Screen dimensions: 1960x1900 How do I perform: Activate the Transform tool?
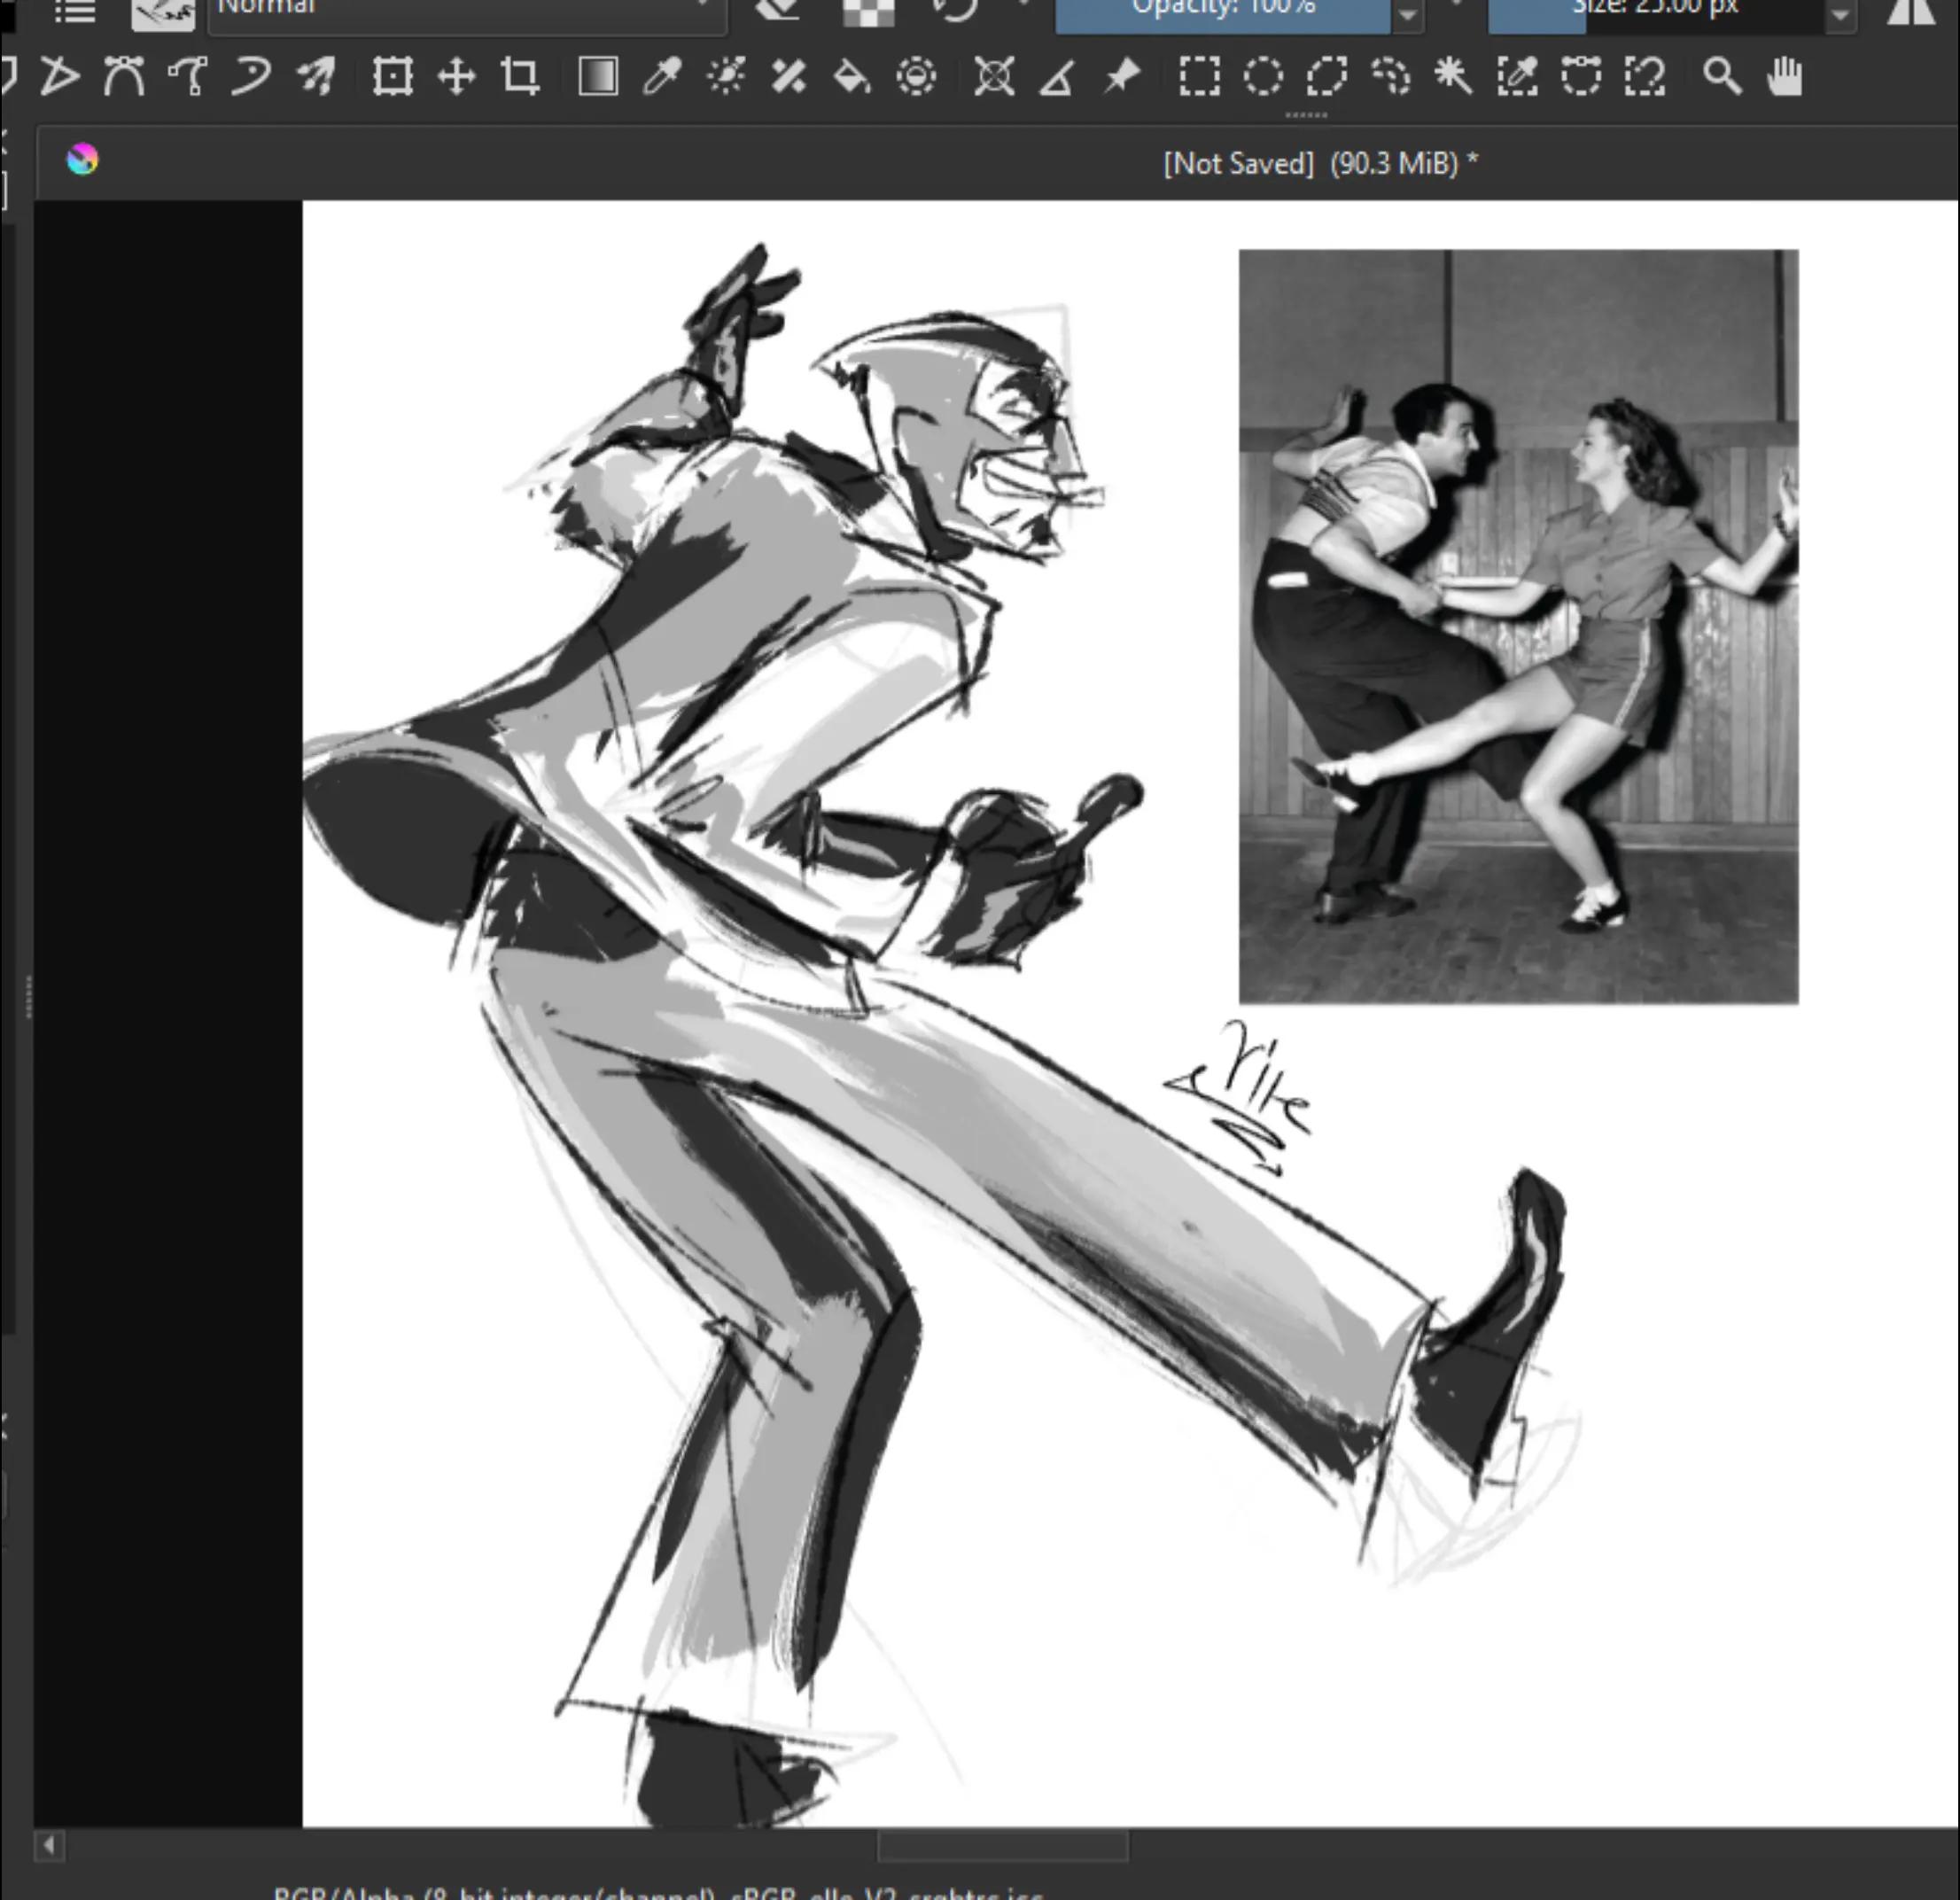pyautogui.click(x=392, y=77)
